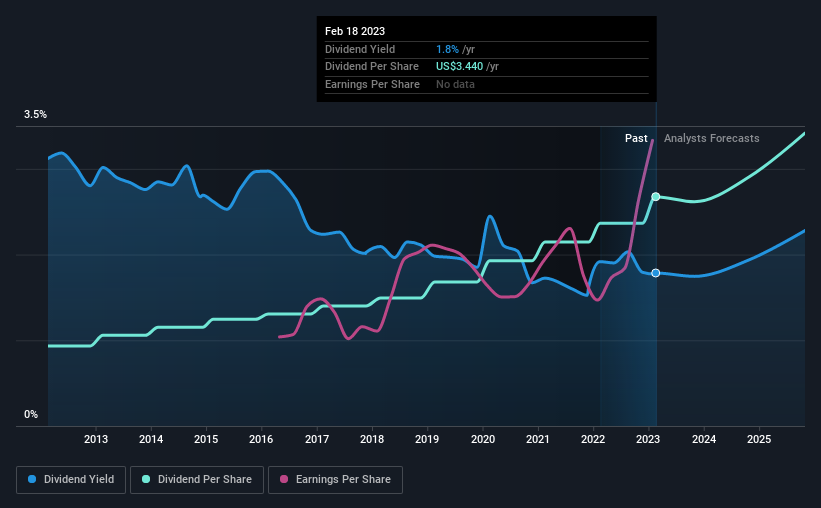Click the 2019 x-axis year label
This screenshot has height=508, width=821.
pyautogui.click(x=427, y=439)
